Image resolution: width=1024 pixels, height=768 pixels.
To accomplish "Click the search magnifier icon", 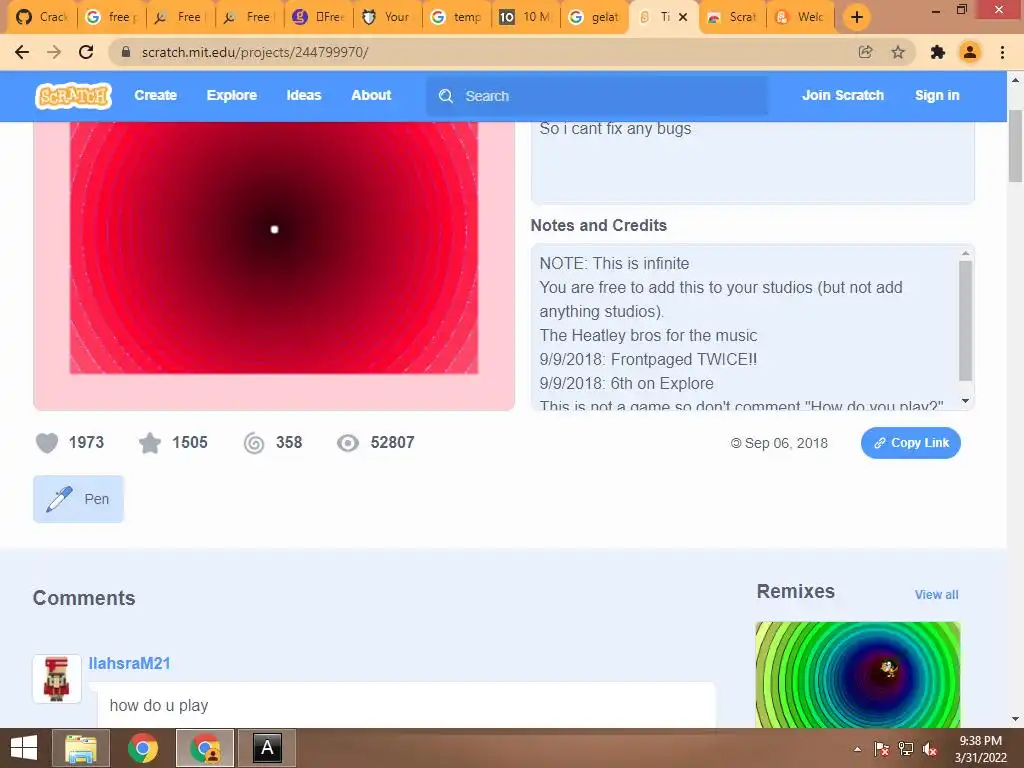I will coord(446,96).
